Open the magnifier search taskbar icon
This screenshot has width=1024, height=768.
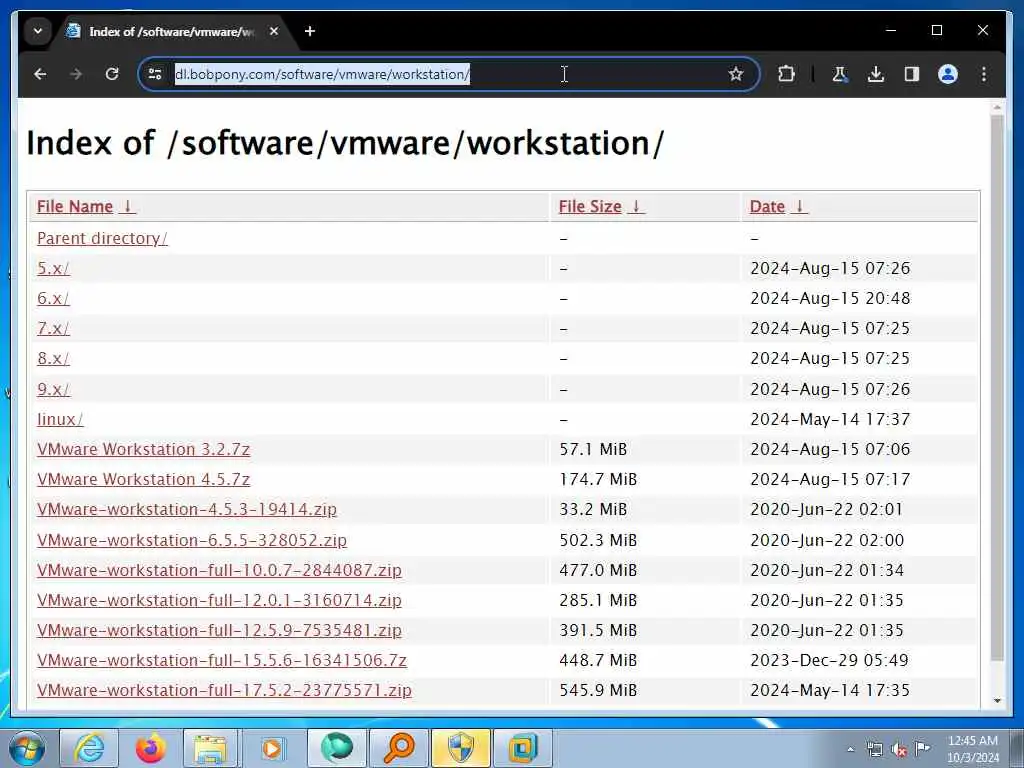399,748
